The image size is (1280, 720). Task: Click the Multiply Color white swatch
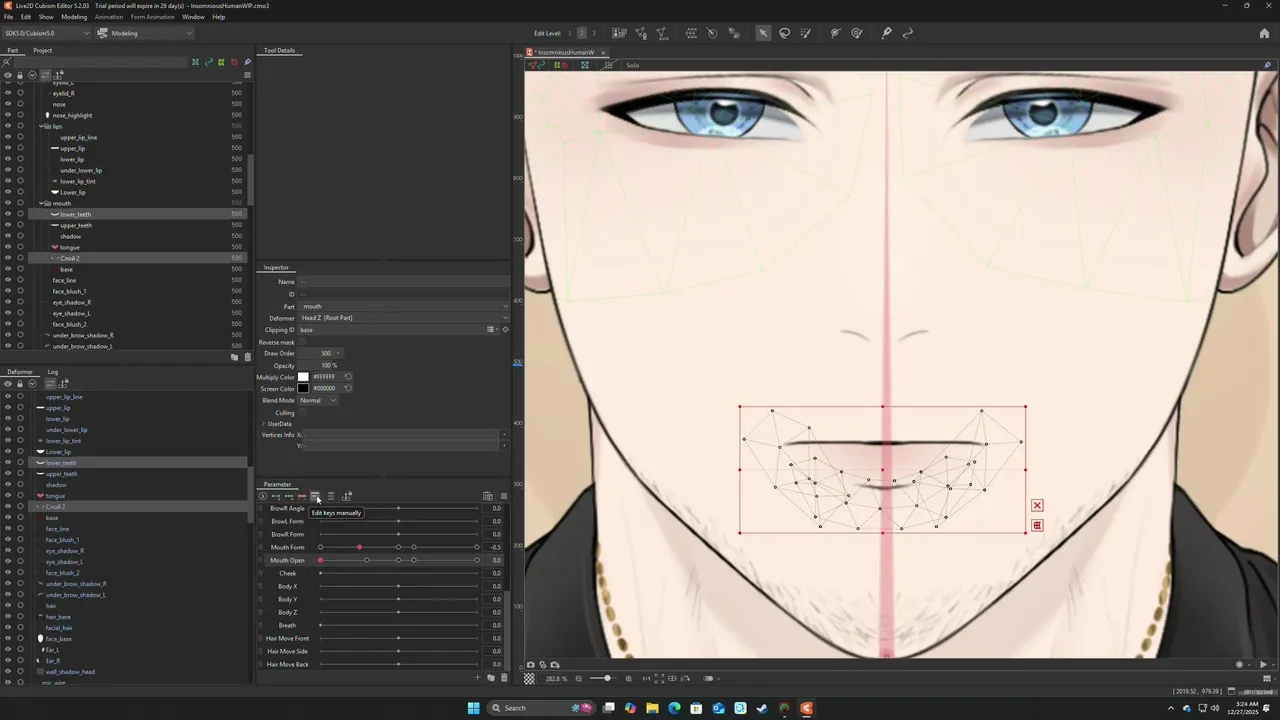coord(303,377)
